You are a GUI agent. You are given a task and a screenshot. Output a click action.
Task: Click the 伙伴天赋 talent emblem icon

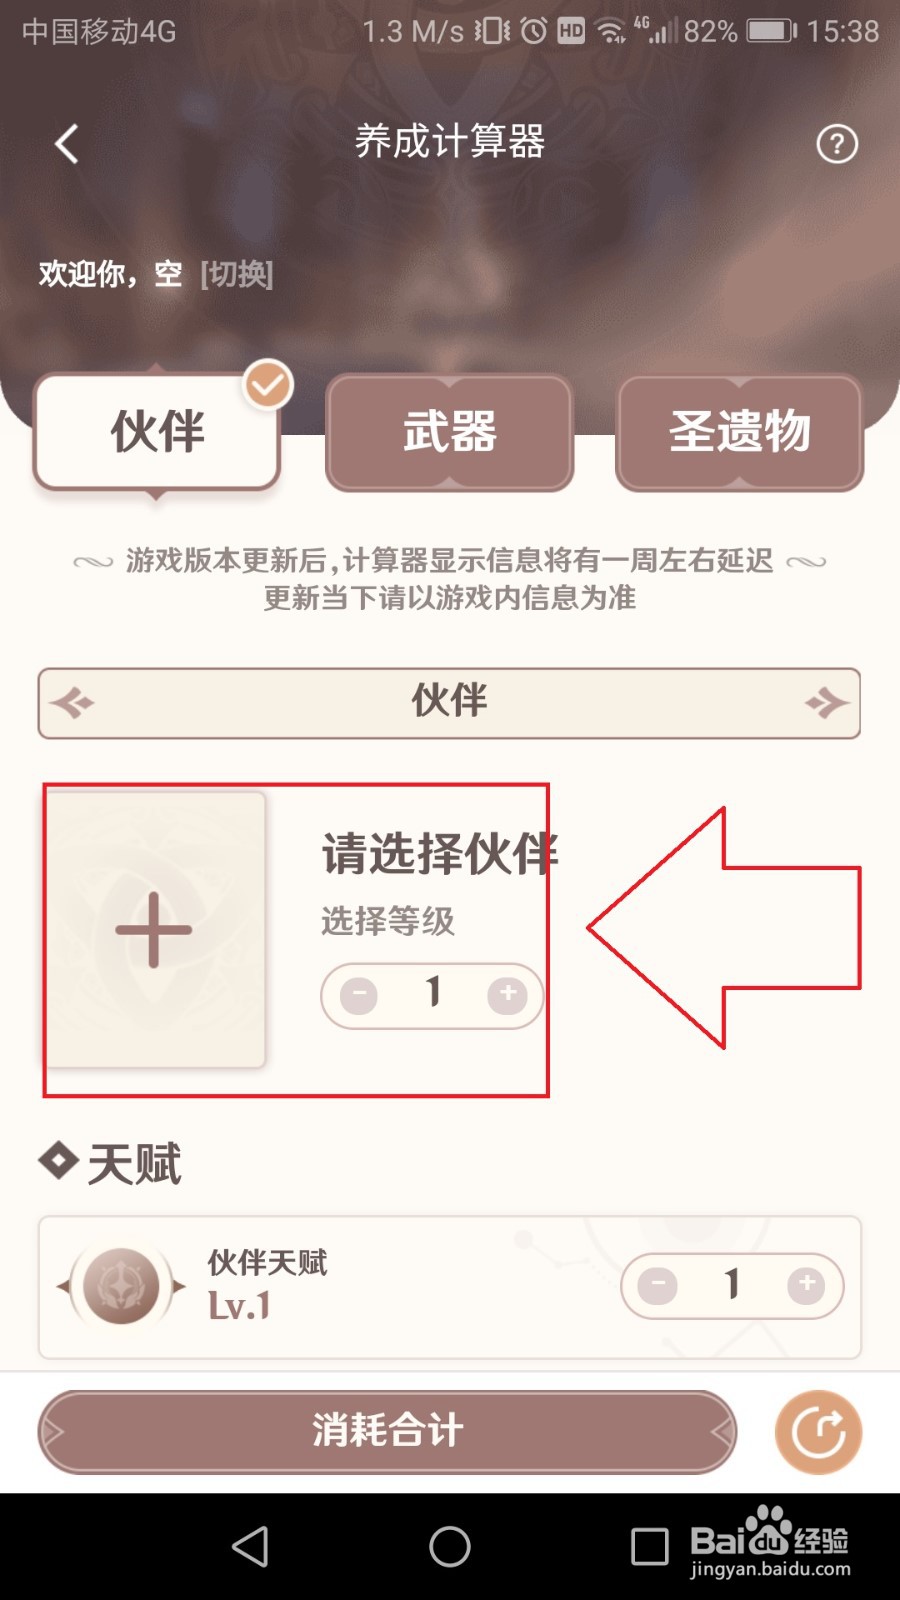pos(121,1286)
